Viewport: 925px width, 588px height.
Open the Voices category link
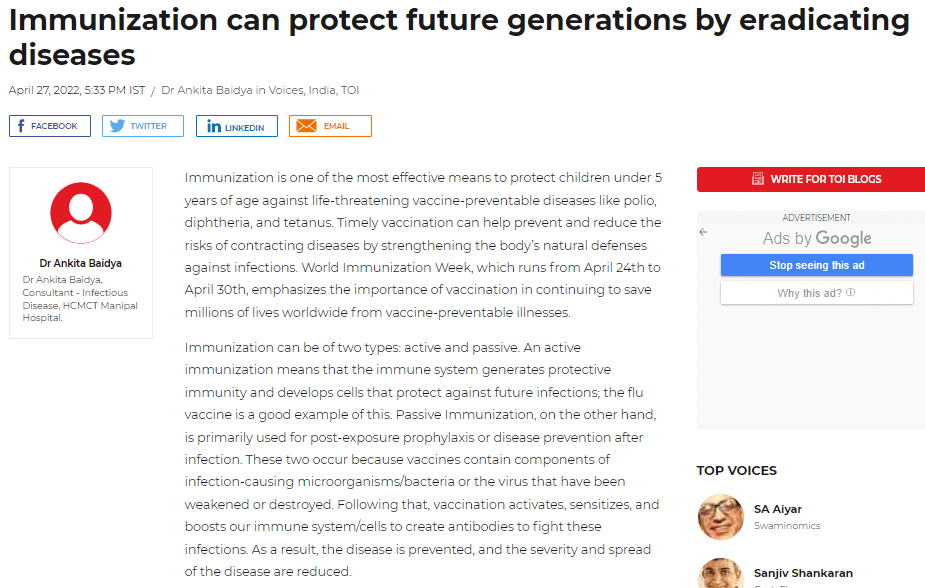click(288, 90)
